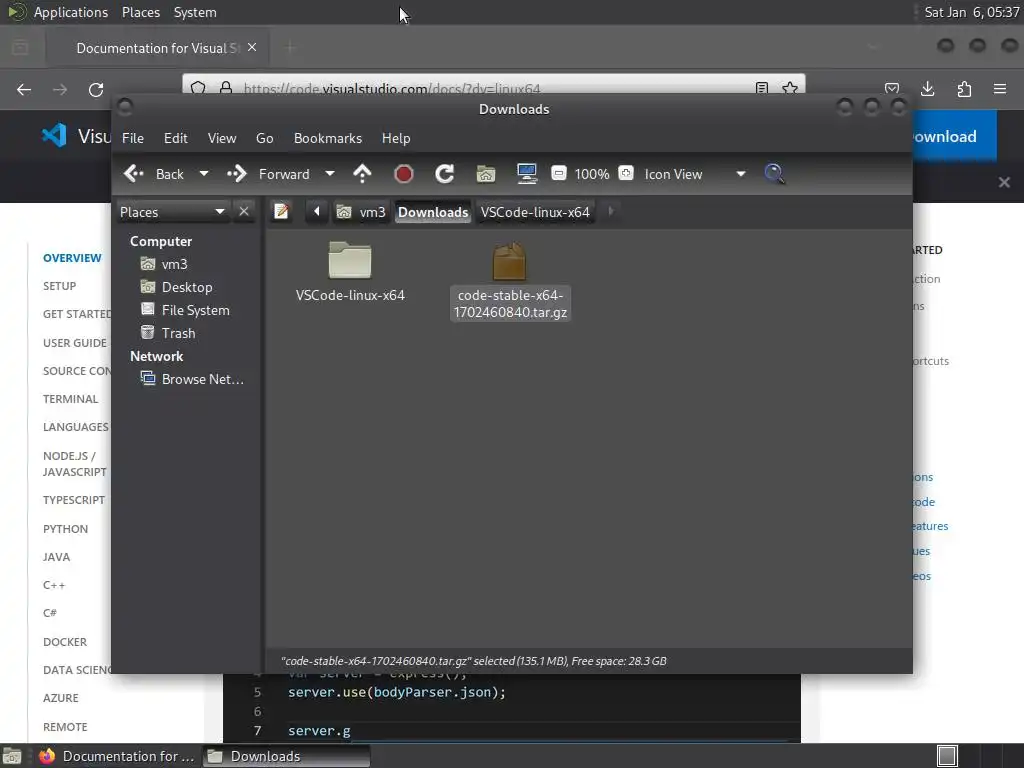Open the PYTHON docs section
The width and height of the screenshot is (1024, 768).
tap(65, 529)
